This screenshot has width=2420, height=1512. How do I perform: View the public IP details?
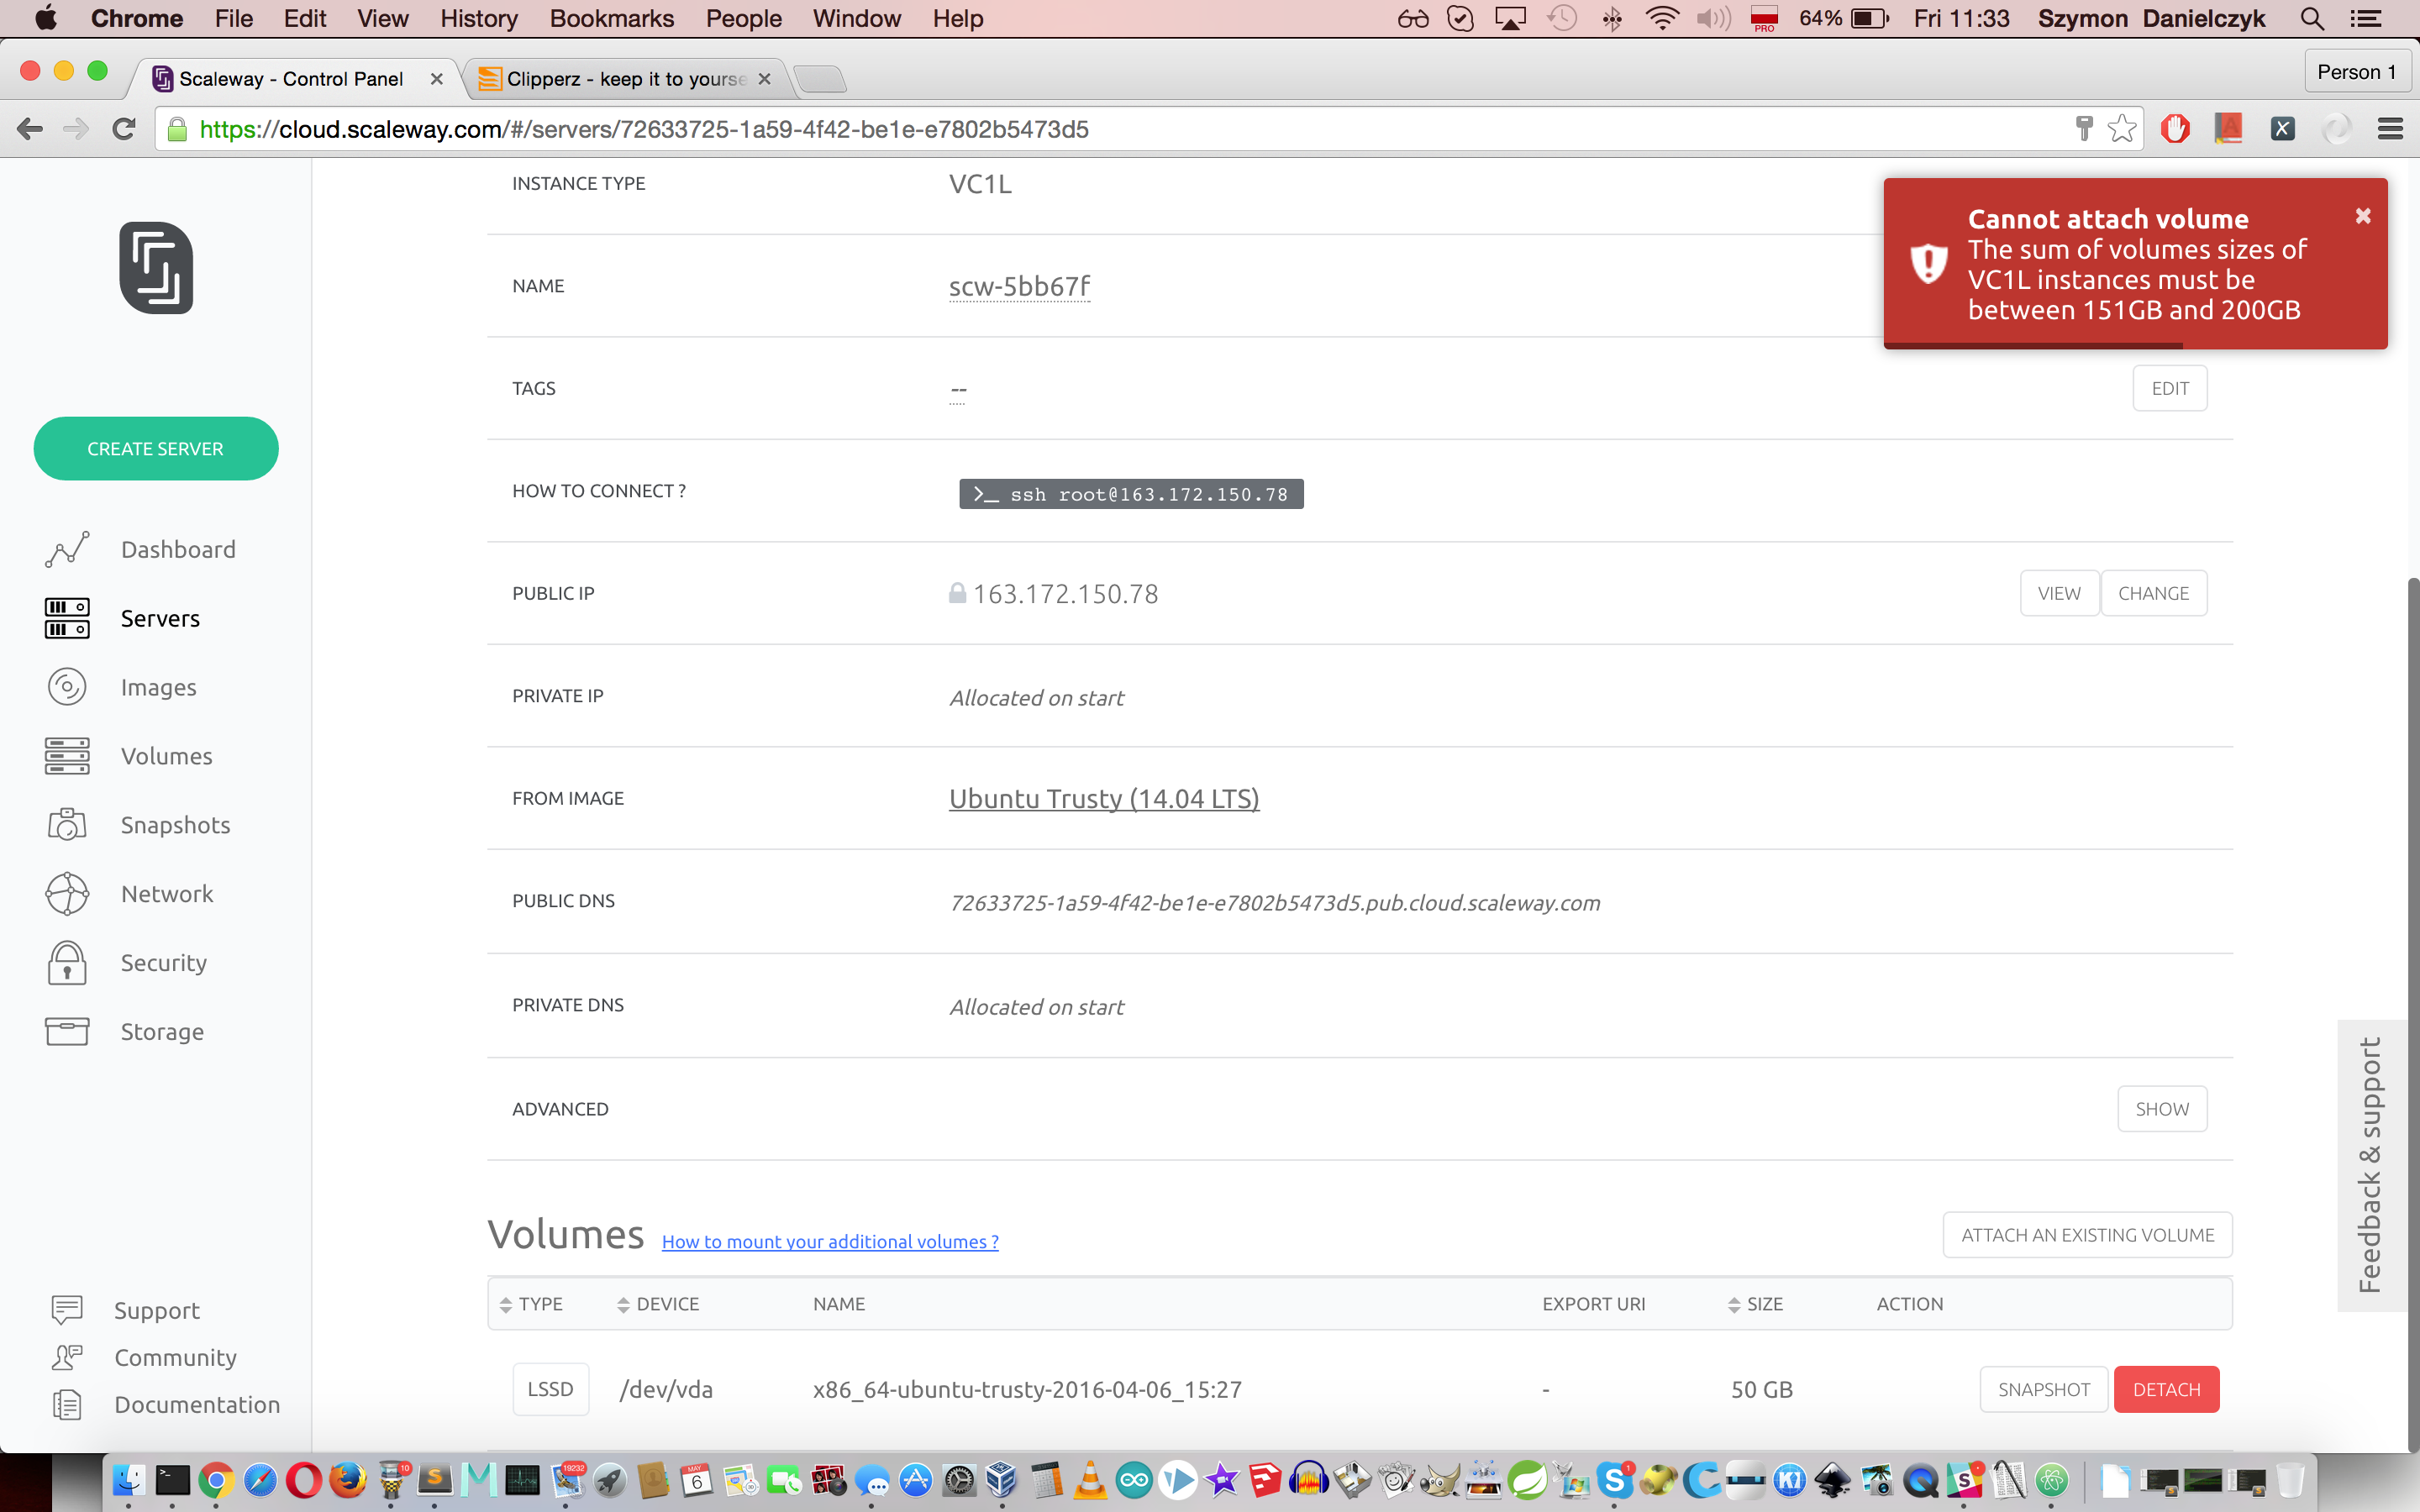[2059, 593]
